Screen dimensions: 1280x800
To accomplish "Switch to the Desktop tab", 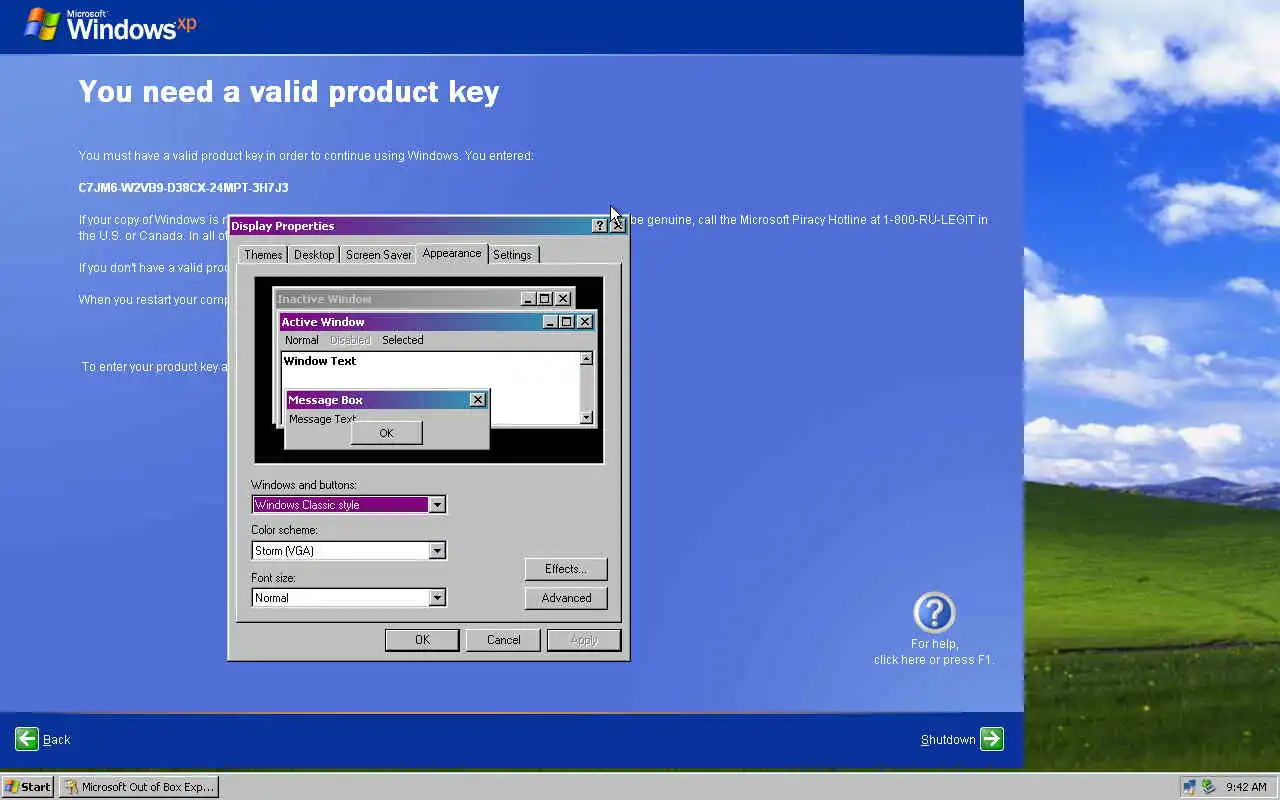I will (x=314, y=255).
